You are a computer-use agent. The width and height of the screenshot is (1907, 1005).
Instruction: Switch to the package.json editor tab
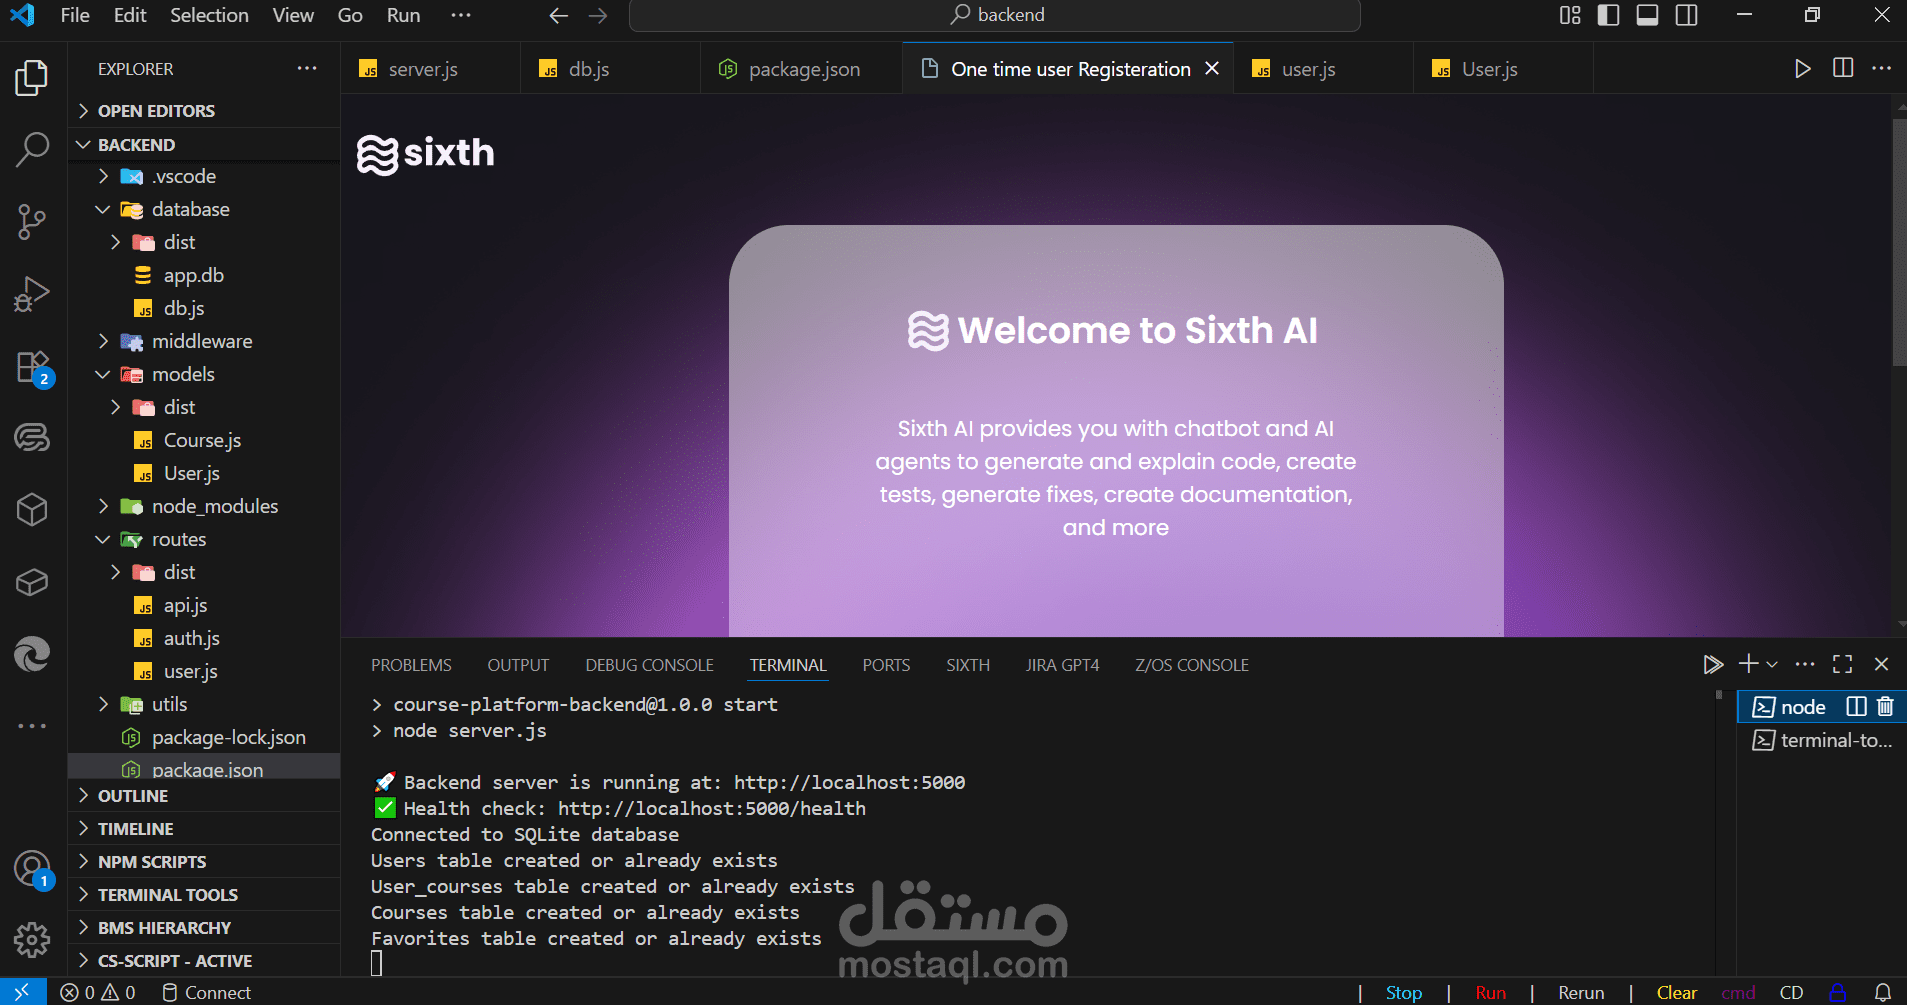[x=801, y=69]
